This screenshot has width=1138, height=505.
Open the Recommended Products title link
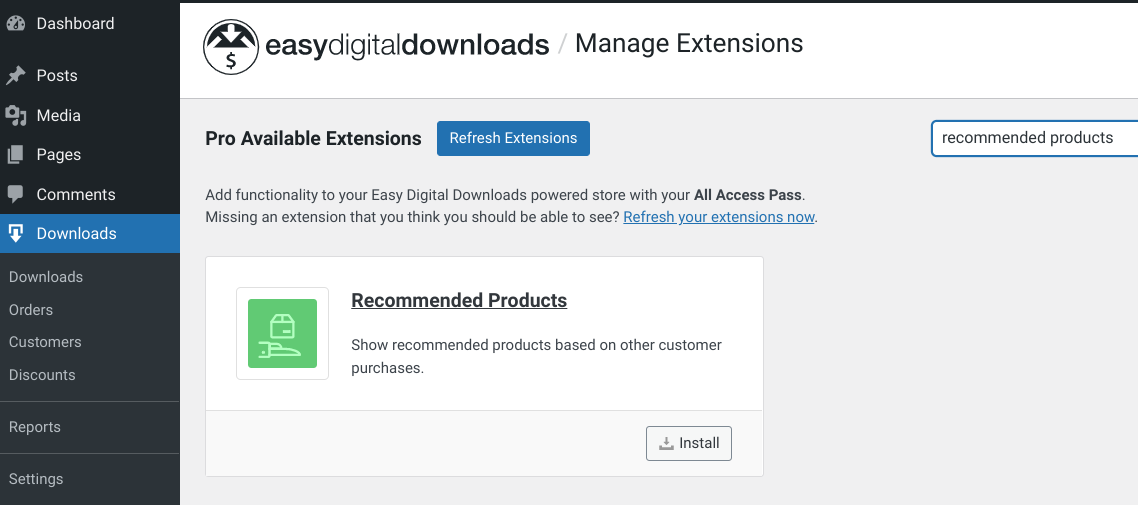[459, 300]
